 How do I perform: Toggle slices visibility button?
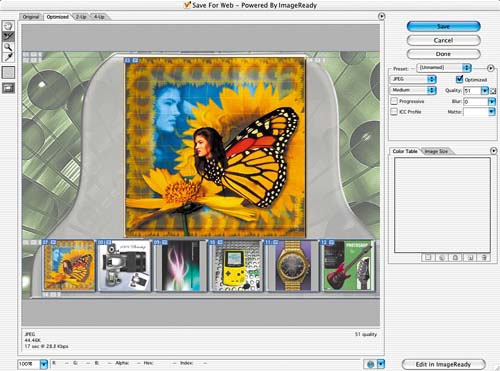pos(8,88)
